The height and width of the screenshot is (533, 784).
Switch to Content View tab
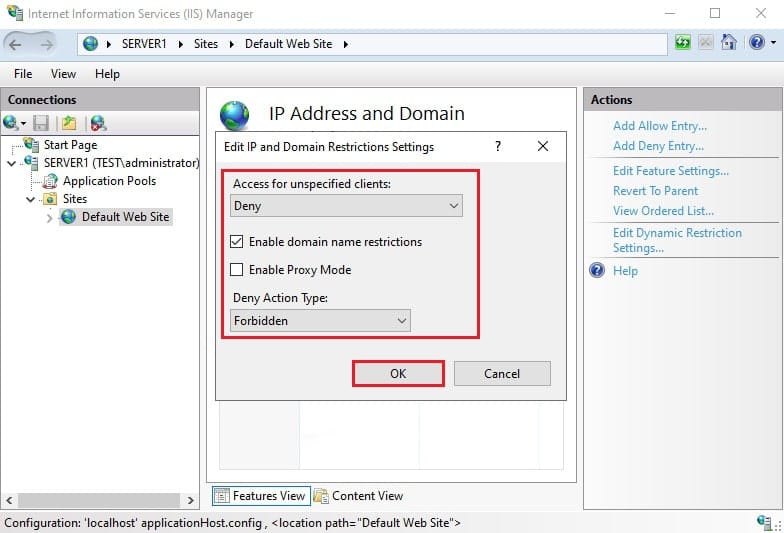(x=358, y=496)
